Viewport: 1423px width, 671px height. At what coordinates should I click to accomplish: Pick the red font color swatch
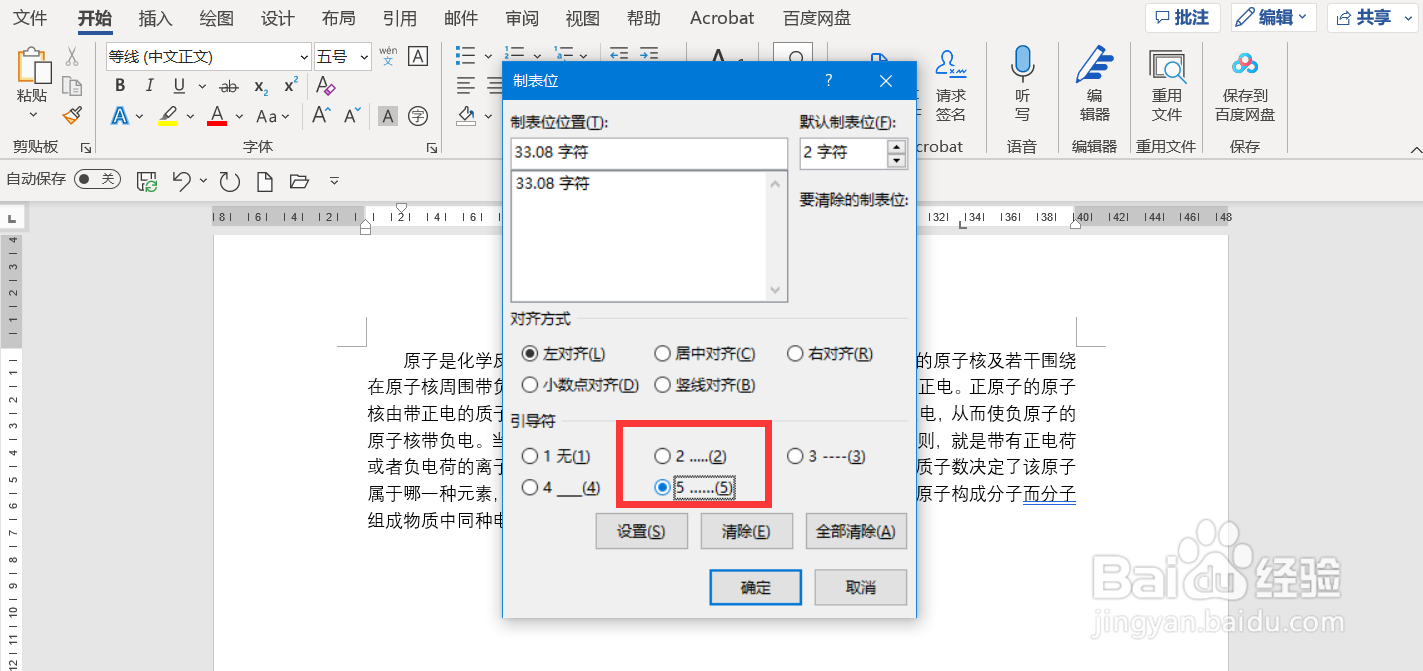click(x=218, y=116)
